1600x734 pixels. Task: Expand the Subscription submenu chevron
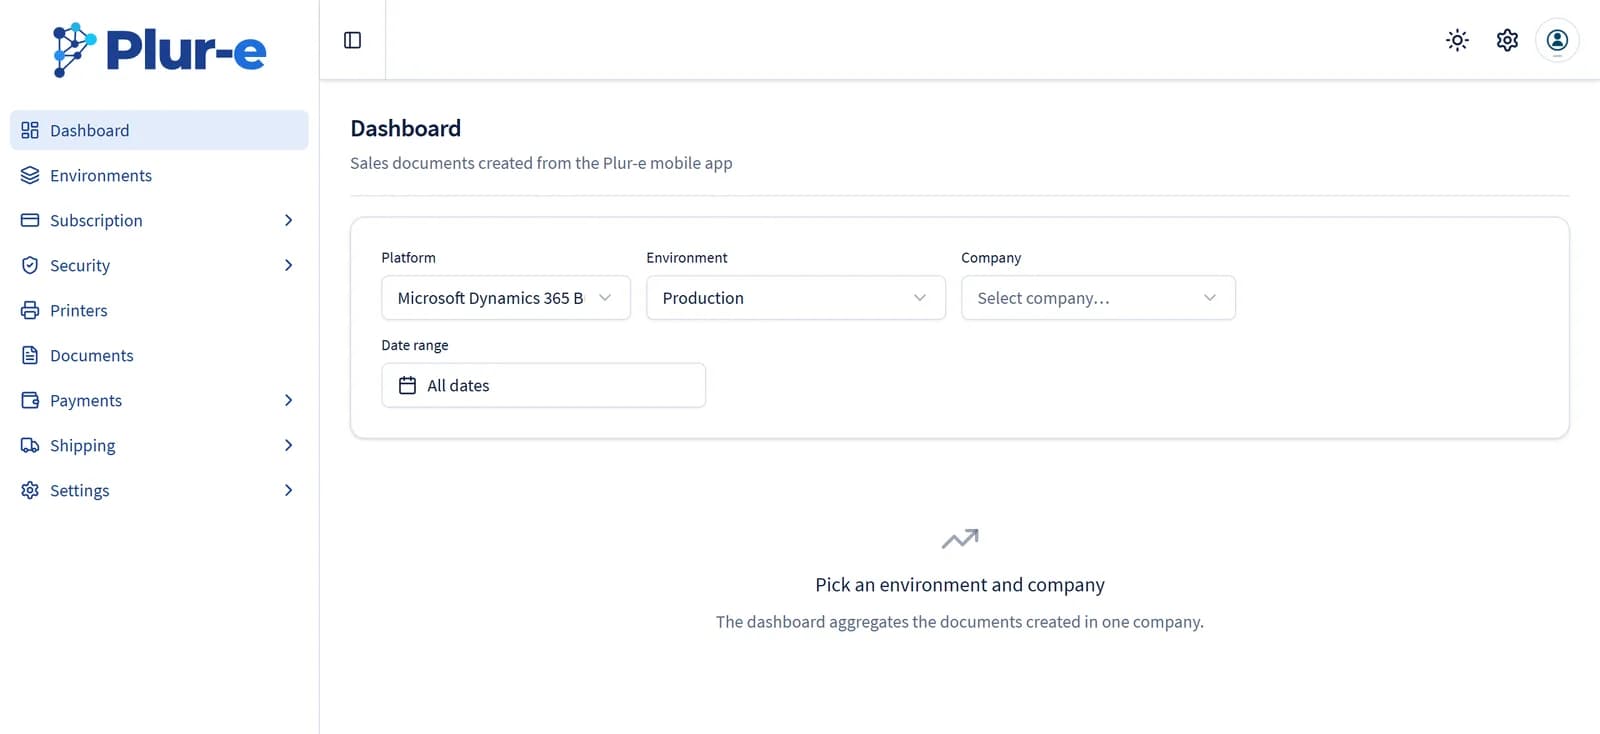click(288, 220)
